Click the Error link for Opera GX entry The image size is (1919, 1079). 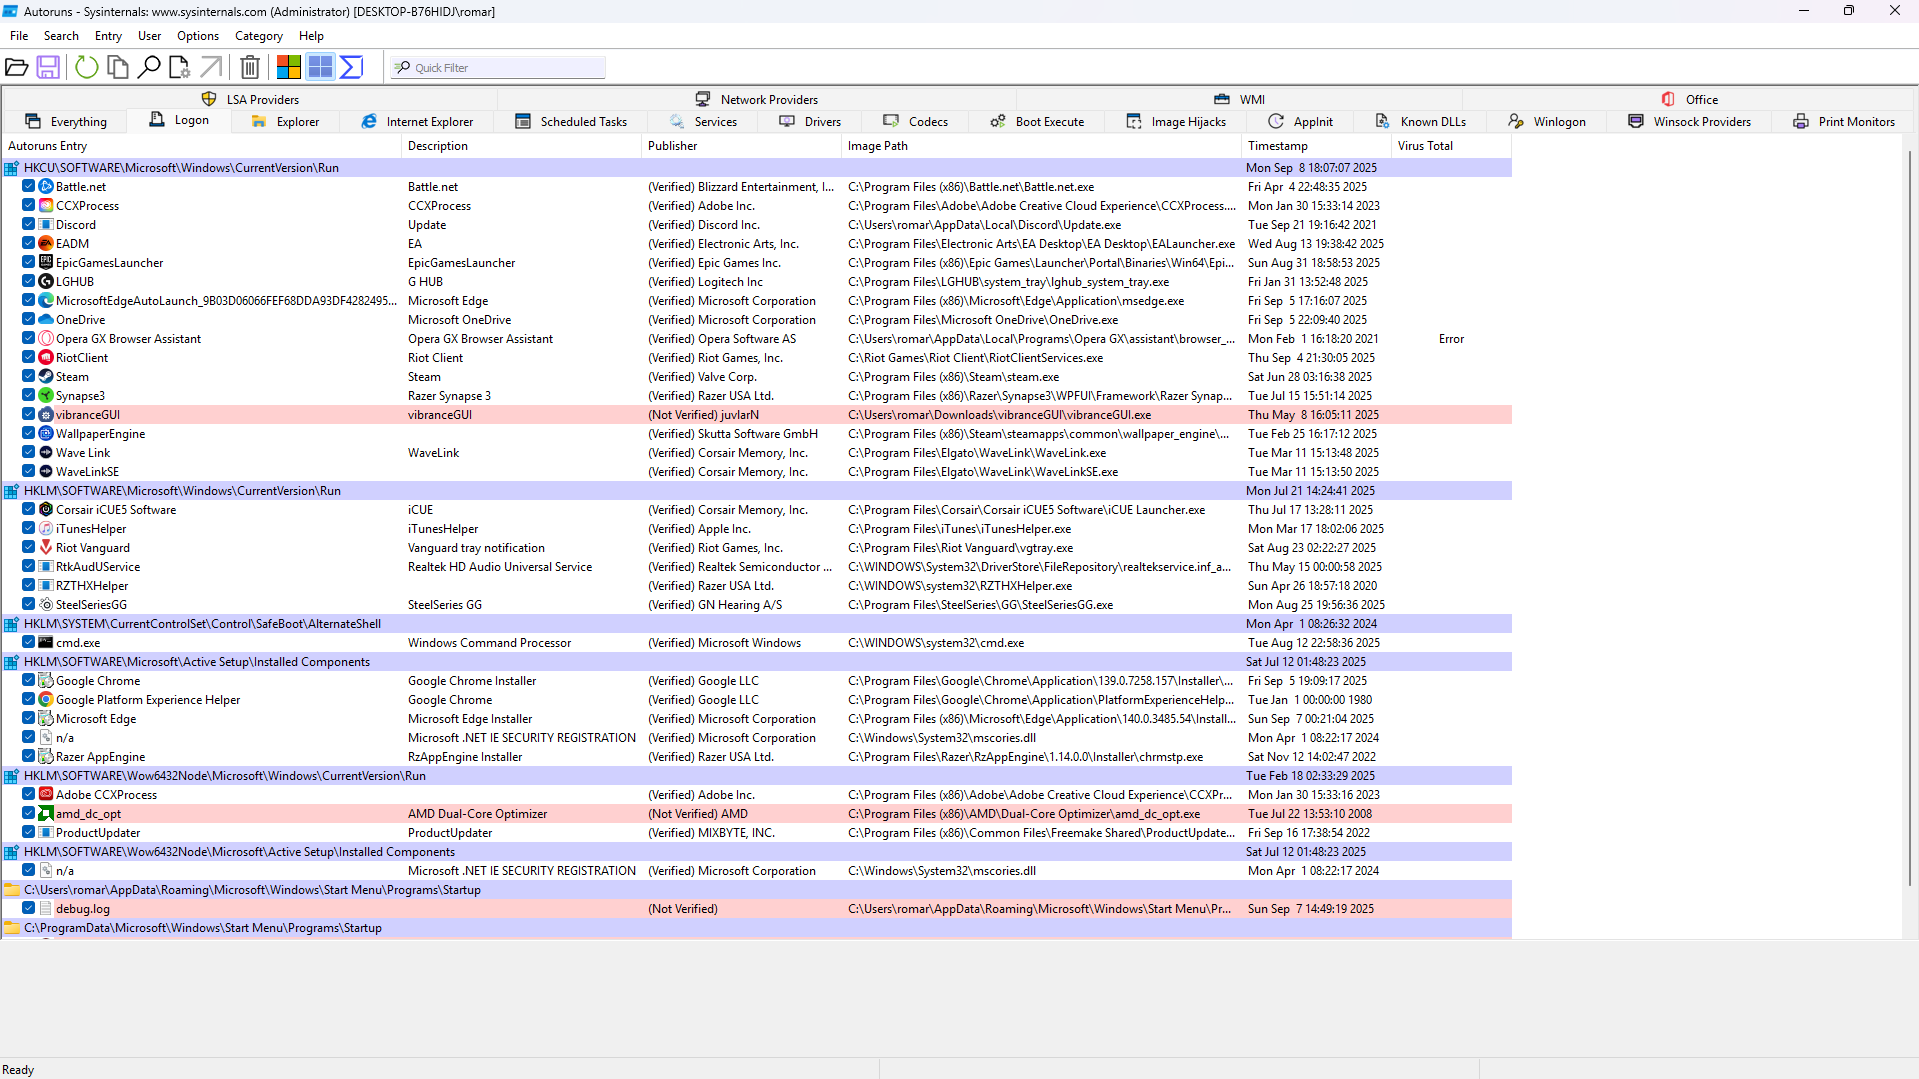click(x=1450, y=338)
